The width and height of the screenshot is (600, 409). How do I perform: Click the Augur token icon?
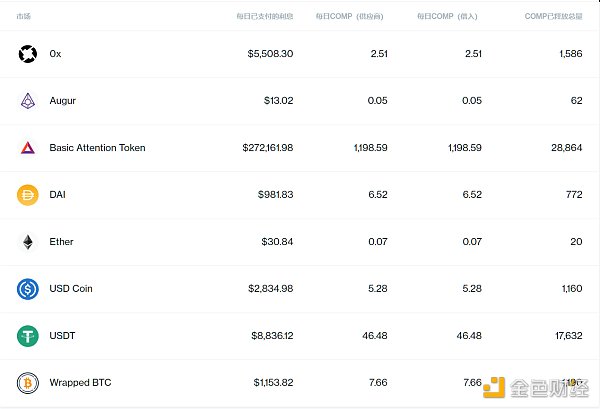27,101
